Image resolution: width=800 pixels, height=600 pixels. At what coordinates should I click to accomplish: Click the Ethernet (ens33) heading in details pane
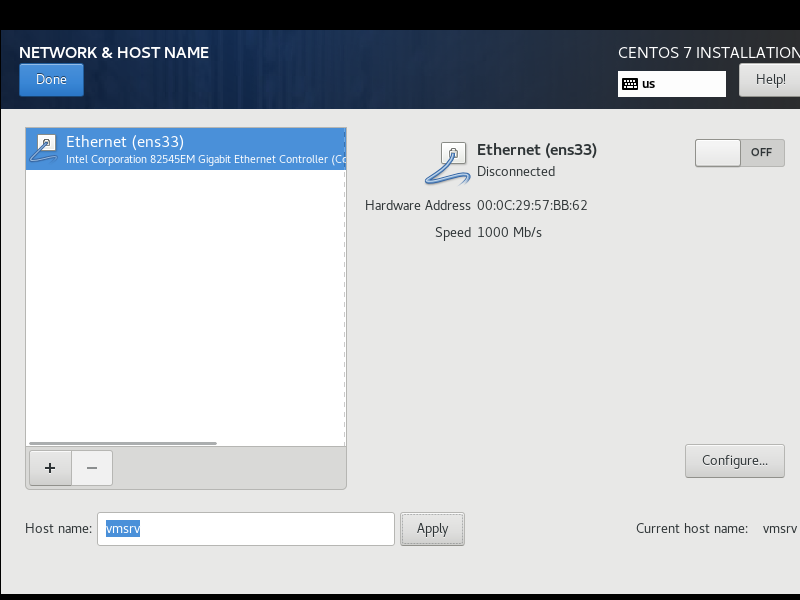coord(537,150)
